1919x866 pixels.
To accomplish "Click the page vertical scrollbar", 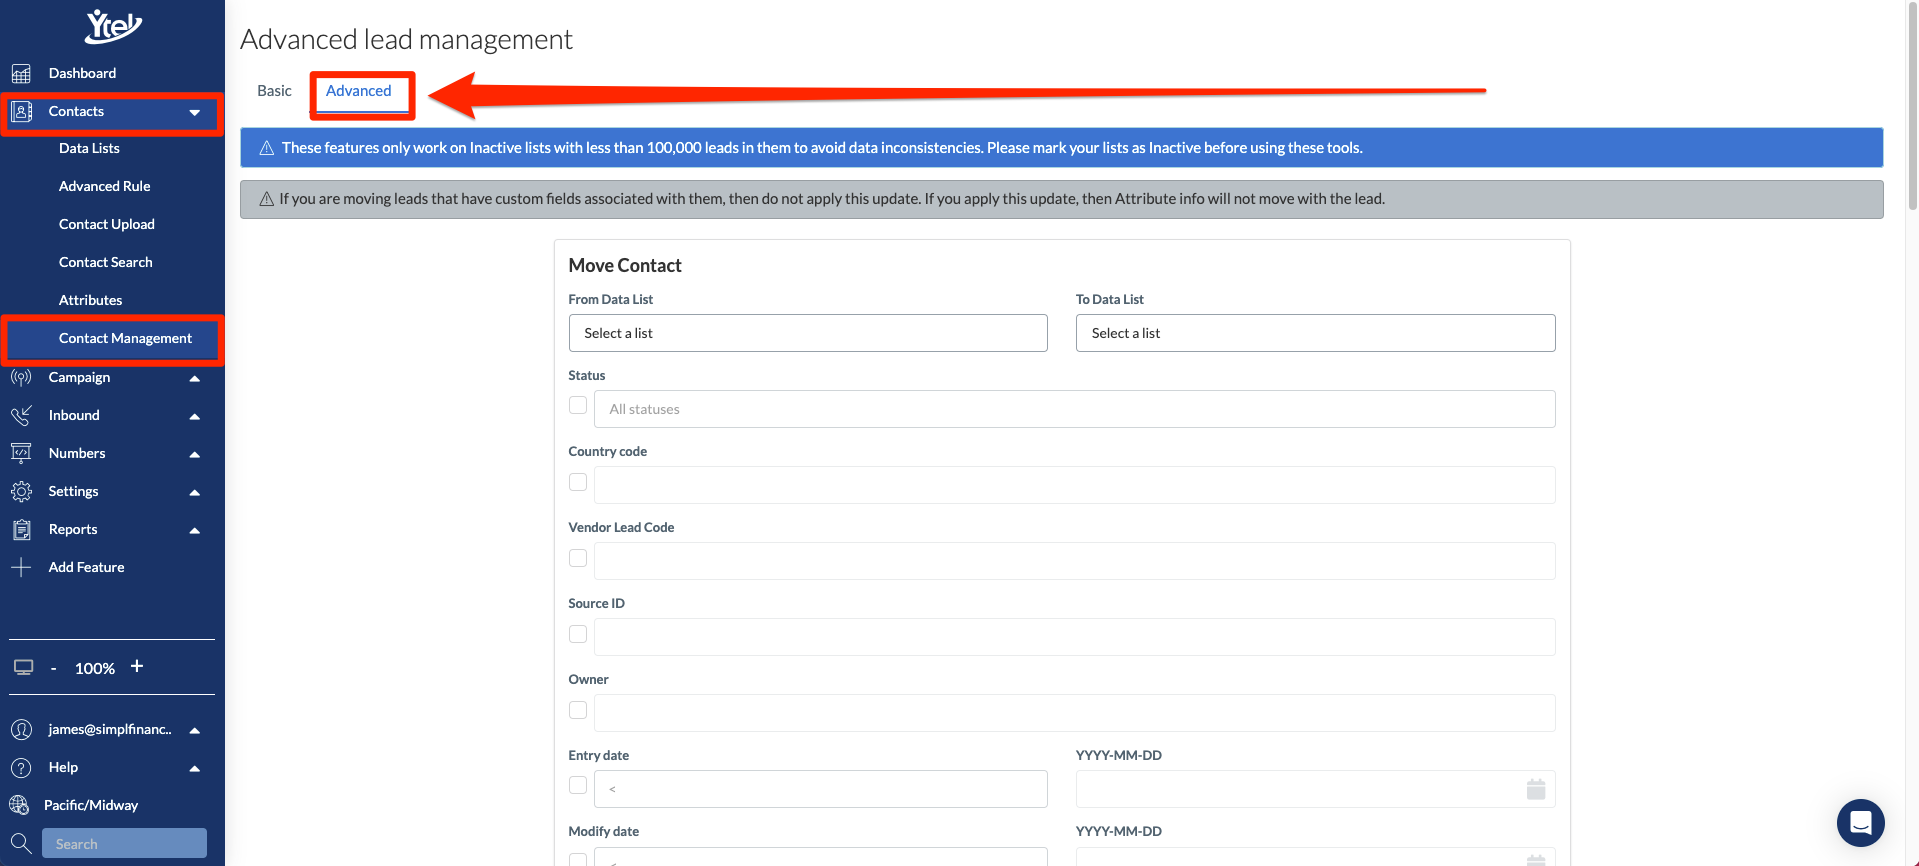I will 1912,105.
